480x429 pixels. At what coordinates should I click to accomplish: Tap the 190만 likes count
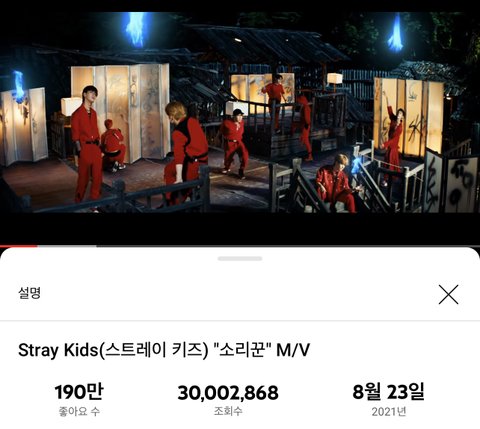point(79,392)
